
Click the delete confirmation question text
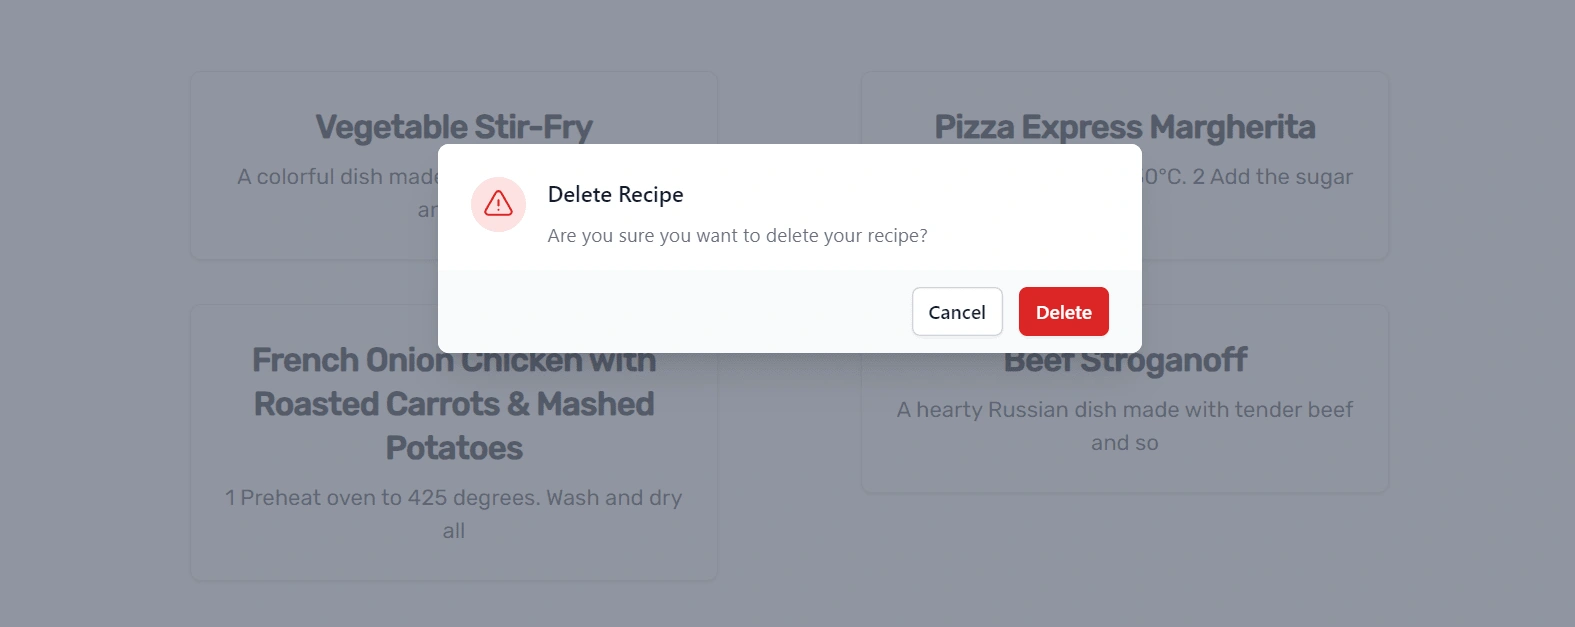click(x=737, y=236)
